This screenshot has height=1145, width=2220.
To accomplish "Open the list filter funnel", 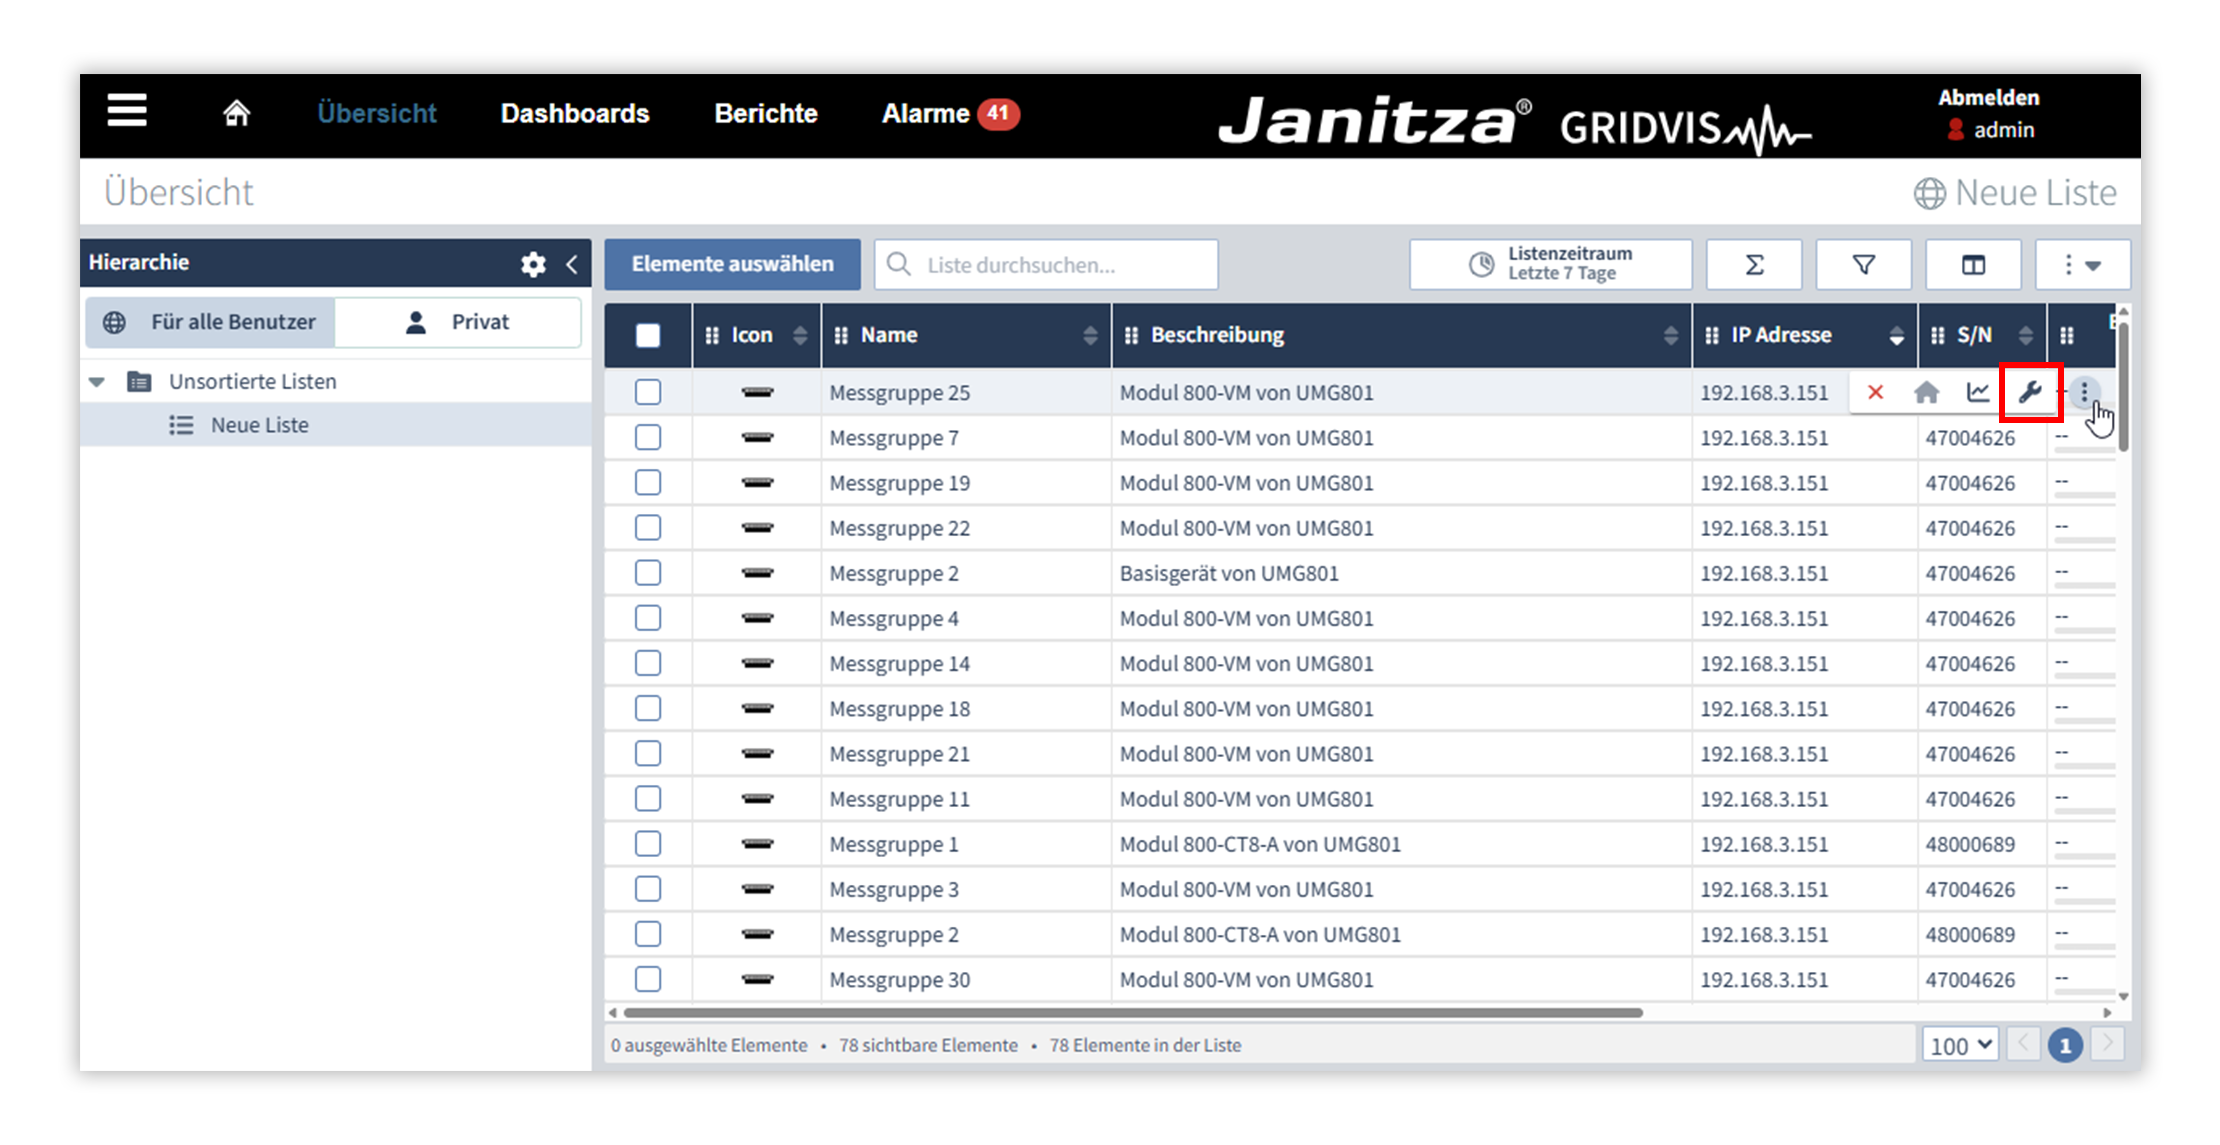I will coord(1863,265).
